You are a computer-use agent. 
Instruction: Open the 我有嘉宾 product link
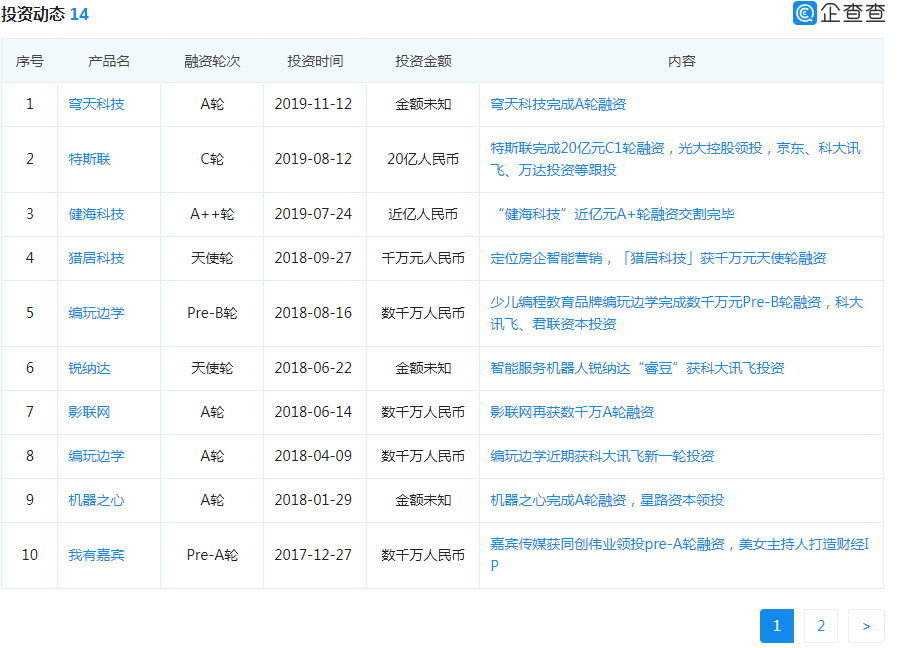coord(96,555)
